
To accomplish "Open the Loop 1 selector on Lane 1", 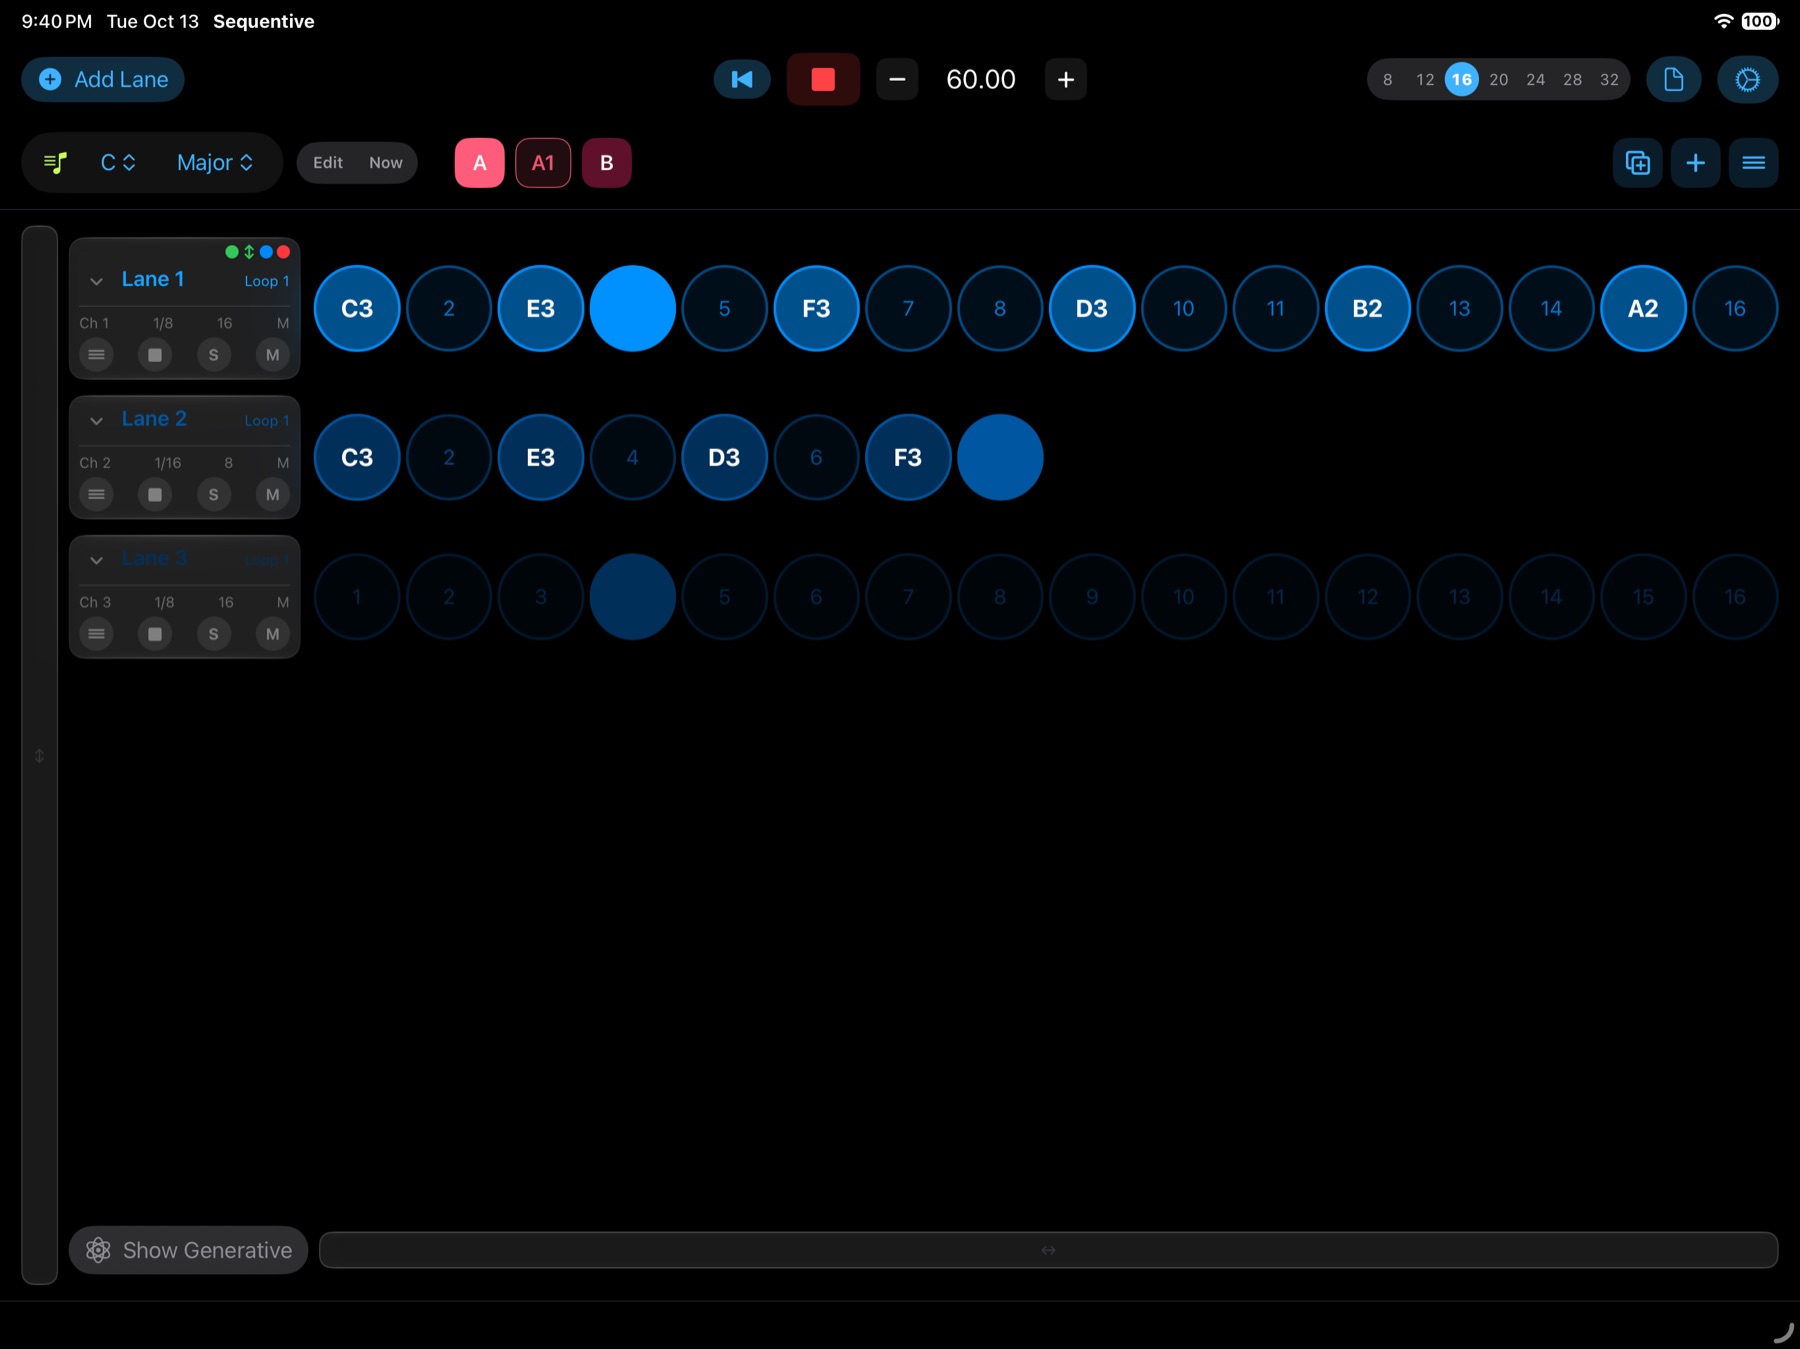I will (267, 281).
